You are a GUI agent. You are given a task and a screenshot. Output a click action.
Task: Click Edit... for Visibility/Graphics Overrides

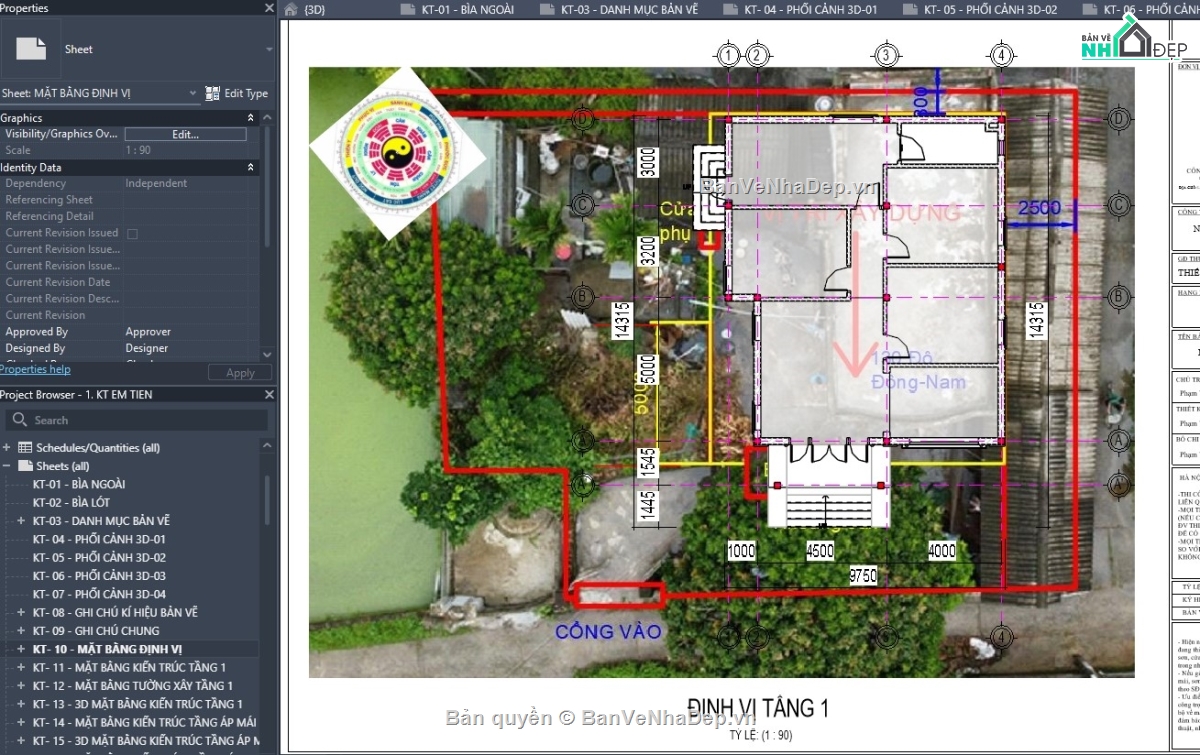[x=185, y=134]
